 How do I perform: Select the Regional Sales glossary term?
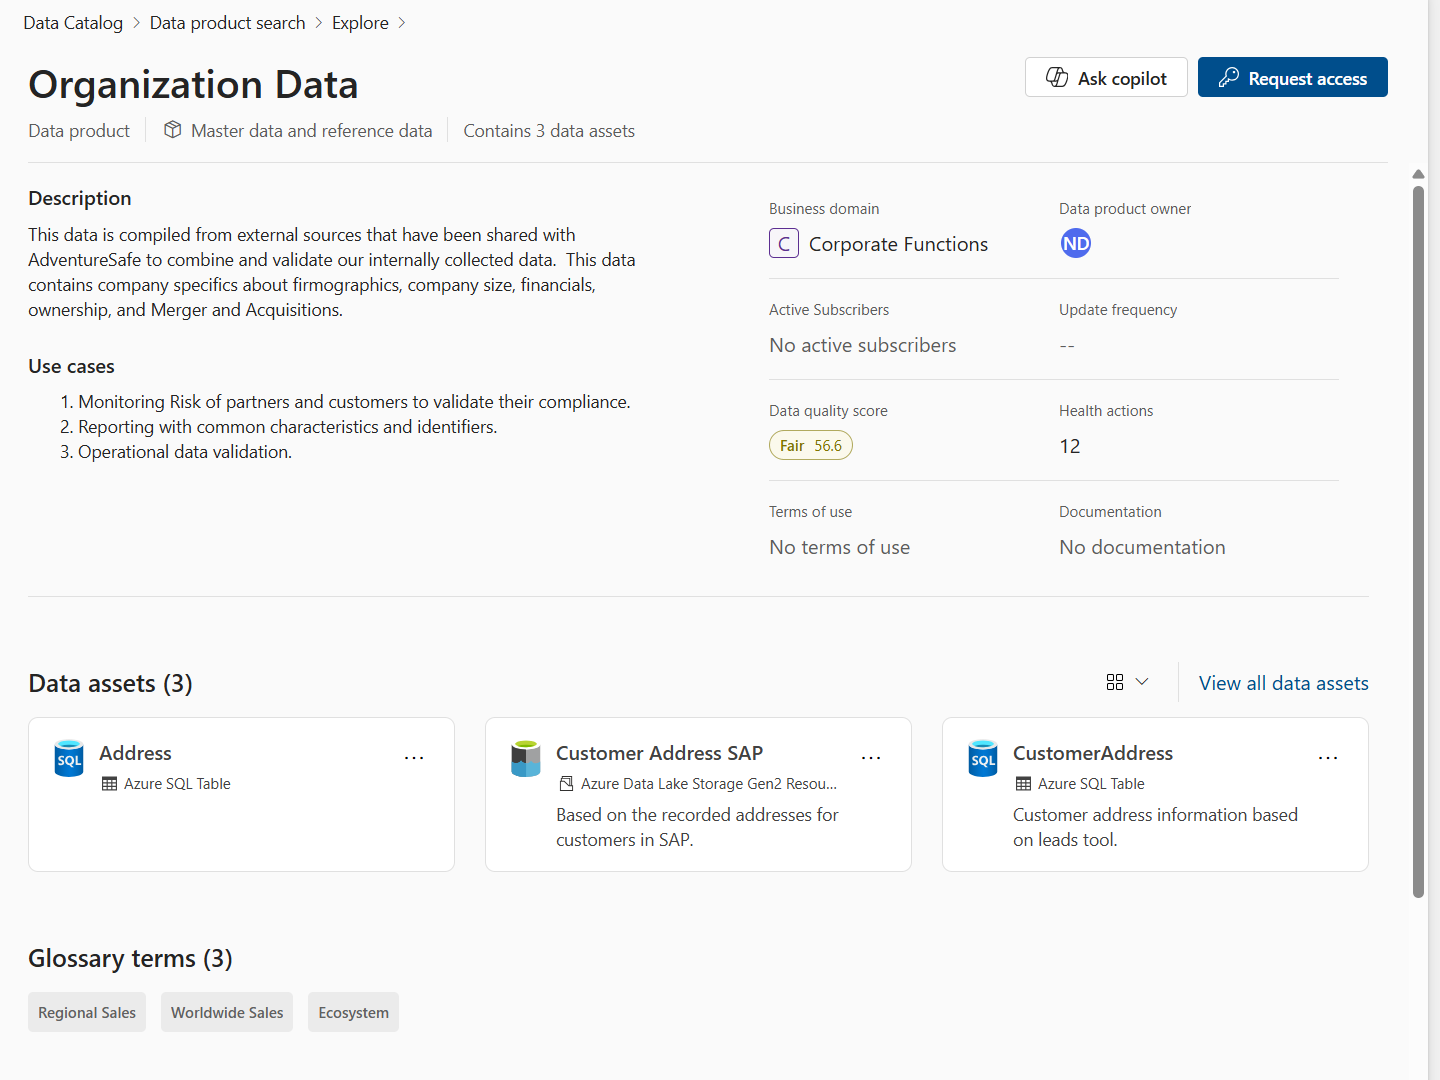[x=87, y=1012]
